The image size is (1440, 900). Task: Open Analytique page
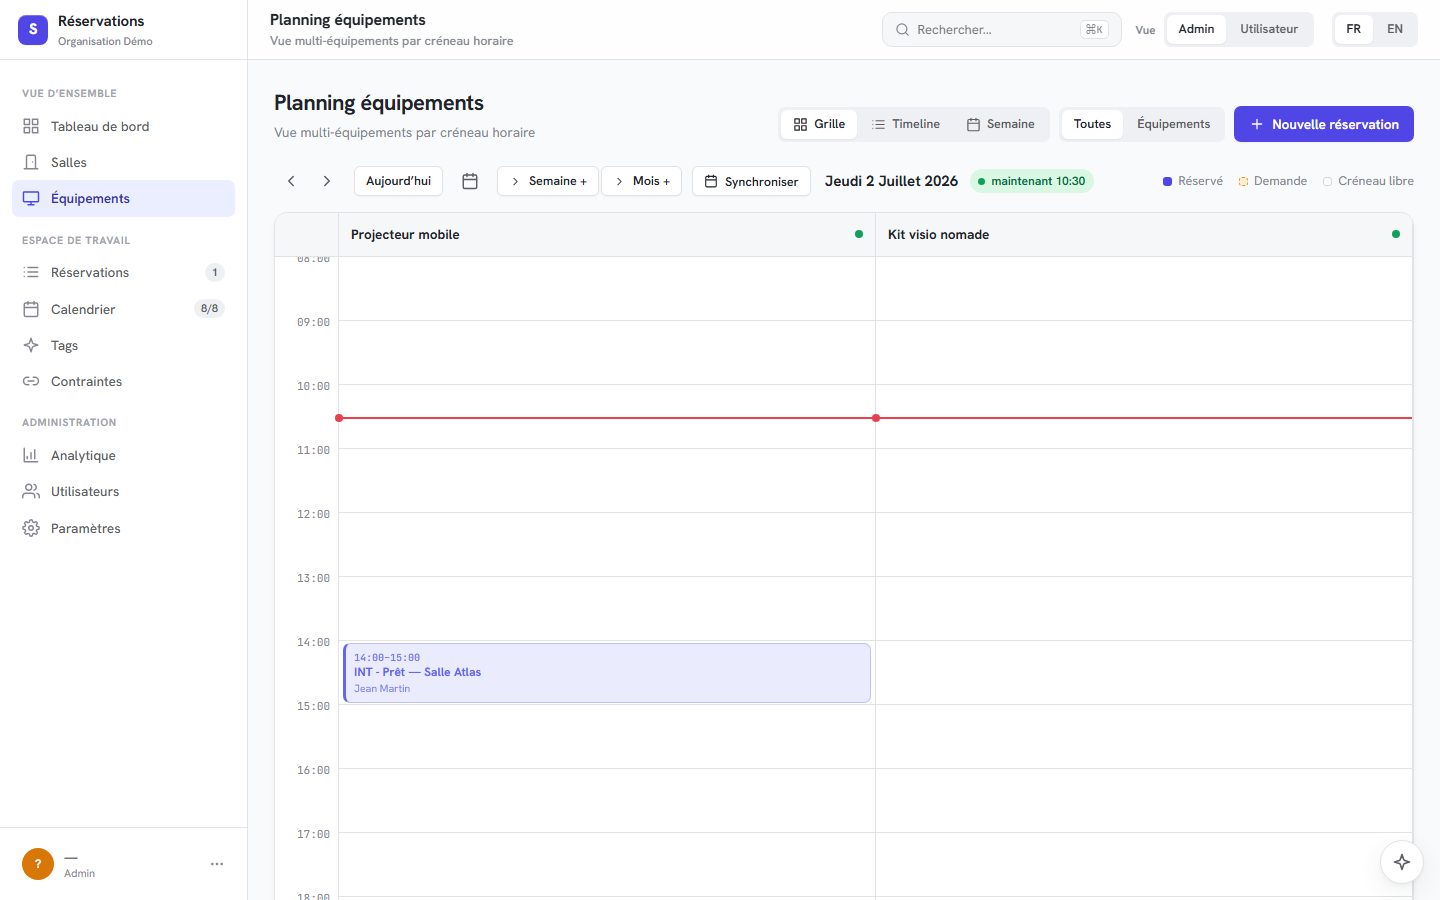coord(123,455)
